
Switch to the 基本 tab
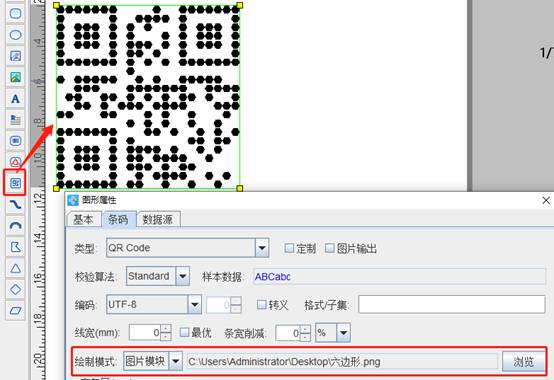[x=84, y=219]
